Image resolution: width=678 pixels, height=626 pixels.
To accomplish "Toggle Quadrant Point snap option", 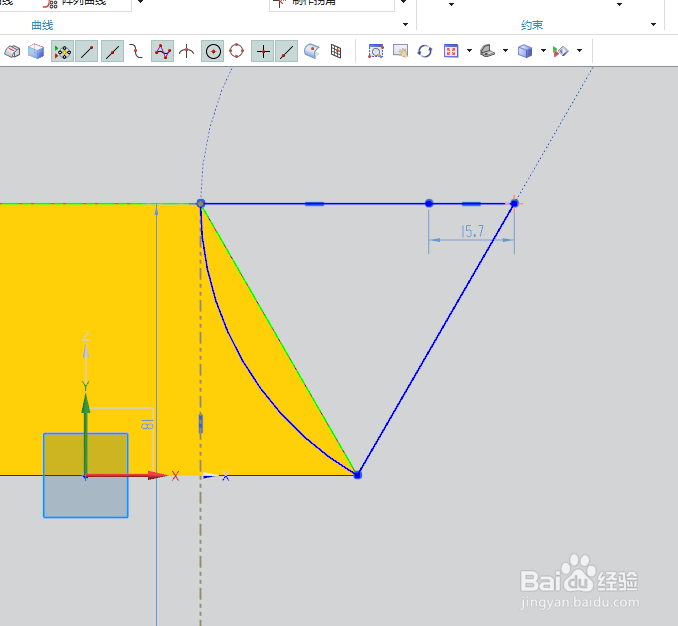I will point(237,51).
